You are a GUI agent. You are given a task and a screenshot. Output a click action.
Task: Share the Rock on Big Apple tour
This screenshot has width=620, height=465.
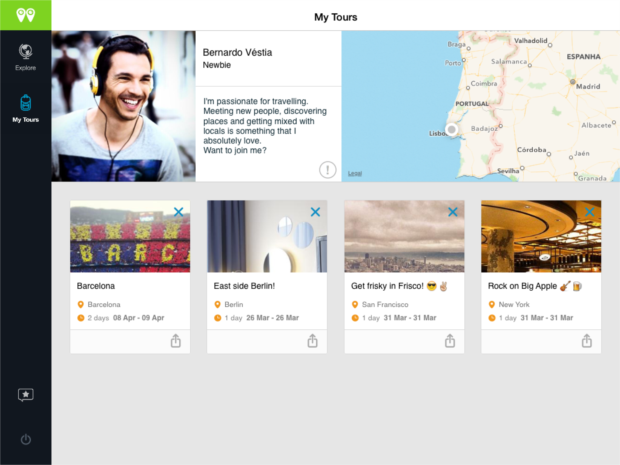[x=586, y=341]
